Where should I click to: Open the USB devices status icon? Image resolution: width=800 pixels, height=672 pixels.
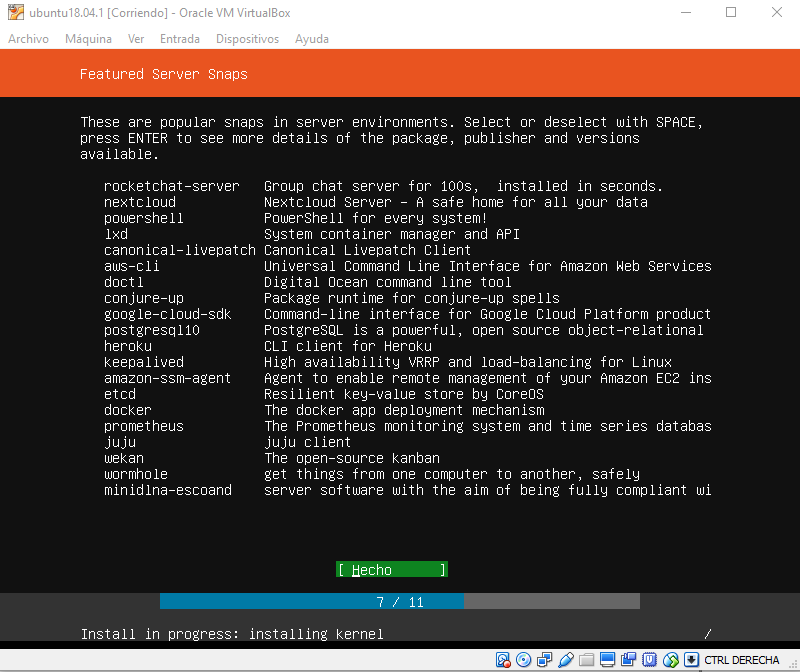(x=566, y=660)
